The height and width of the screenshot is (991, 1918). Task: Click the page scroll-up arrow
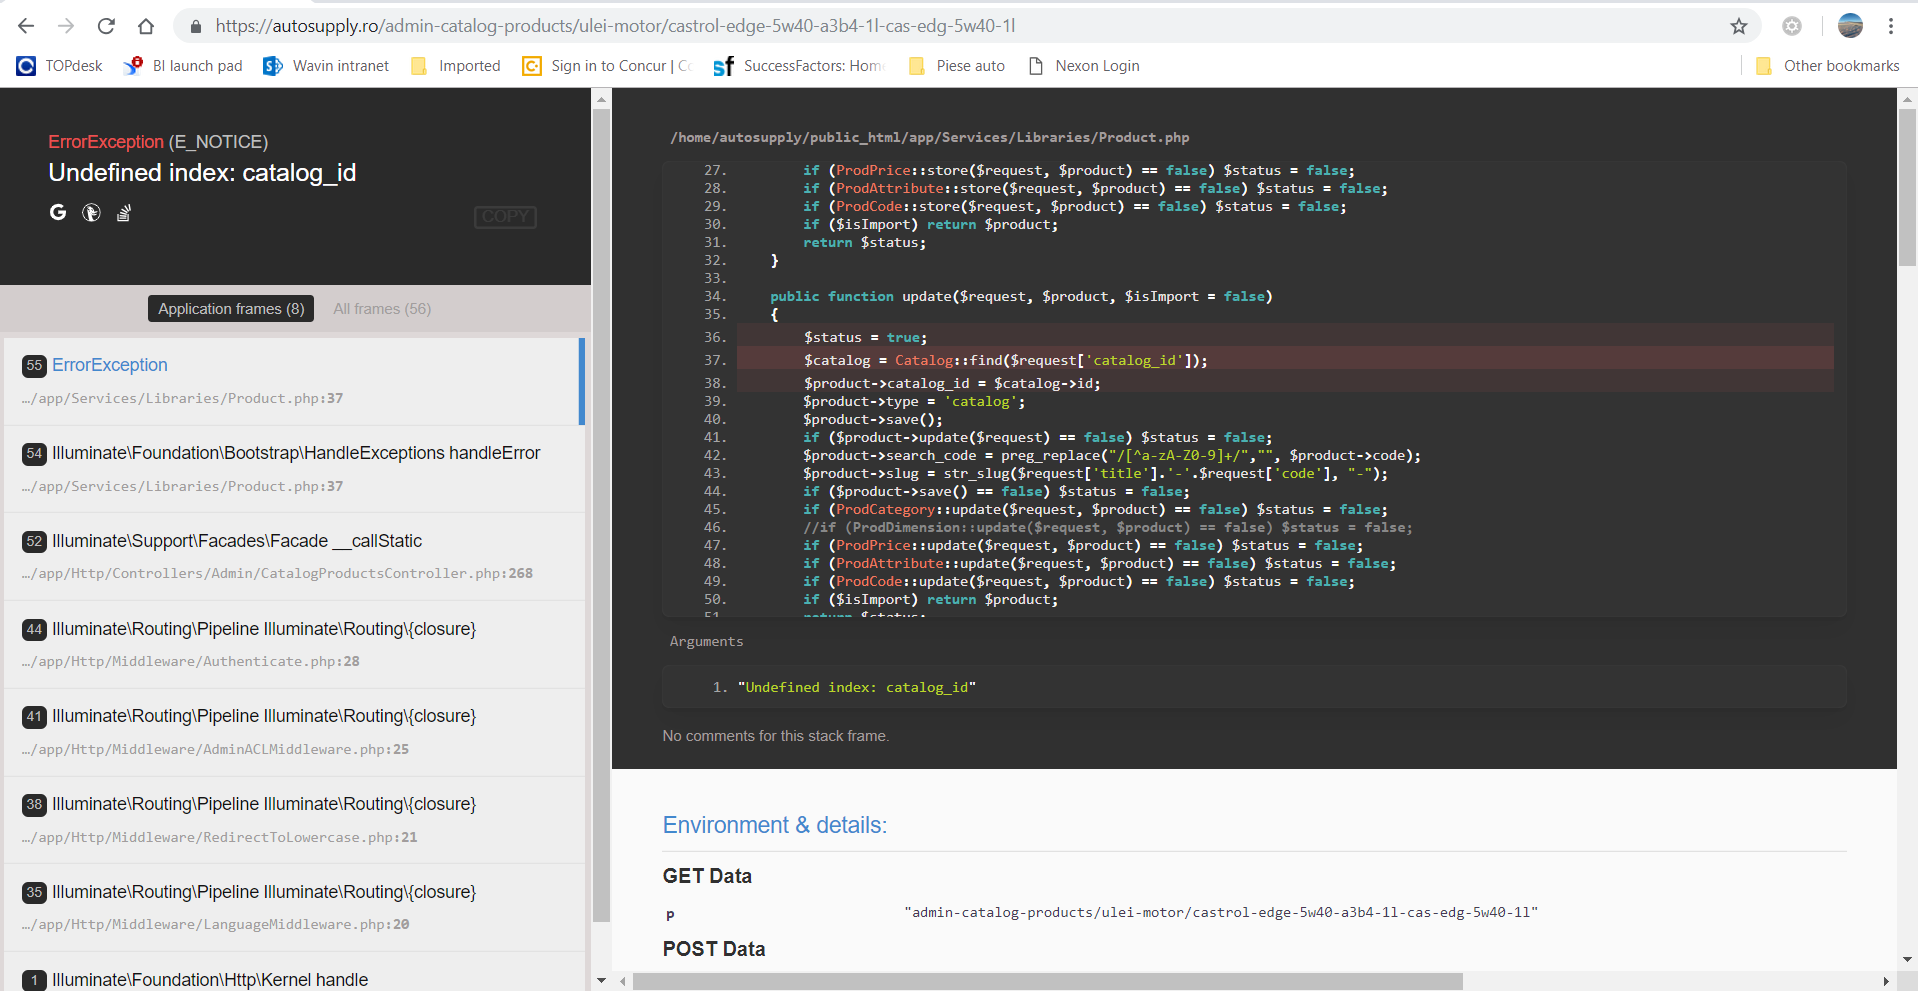1908,99
